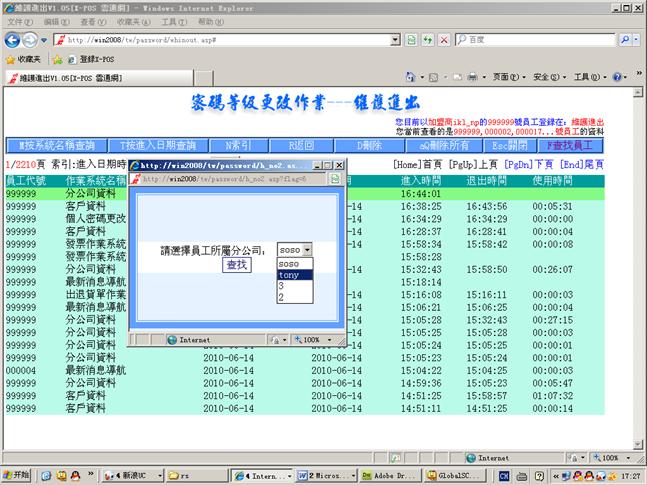Screen dimensions: 647x485
Task: Select 'tony' in the branch dropdown list
Action: click(x=290, y=274)
